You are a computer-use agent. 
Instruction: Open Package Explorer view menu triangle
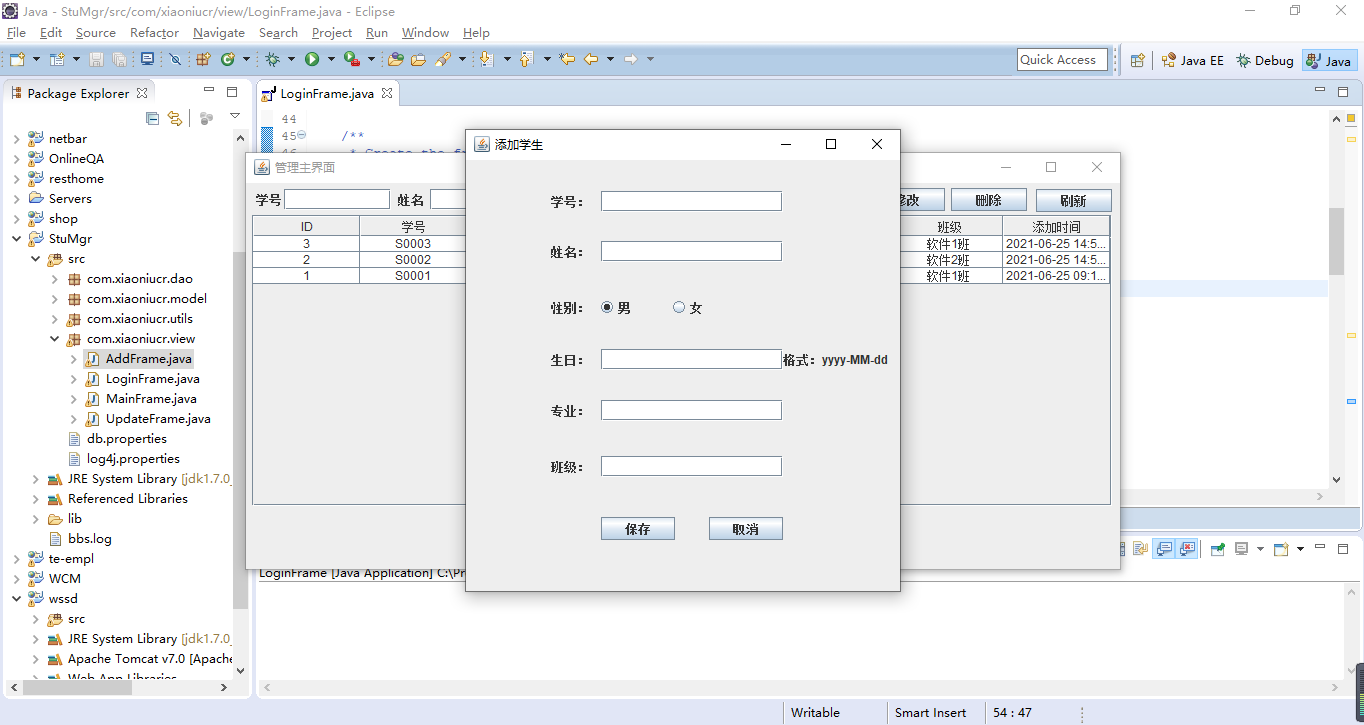[235, 118]
